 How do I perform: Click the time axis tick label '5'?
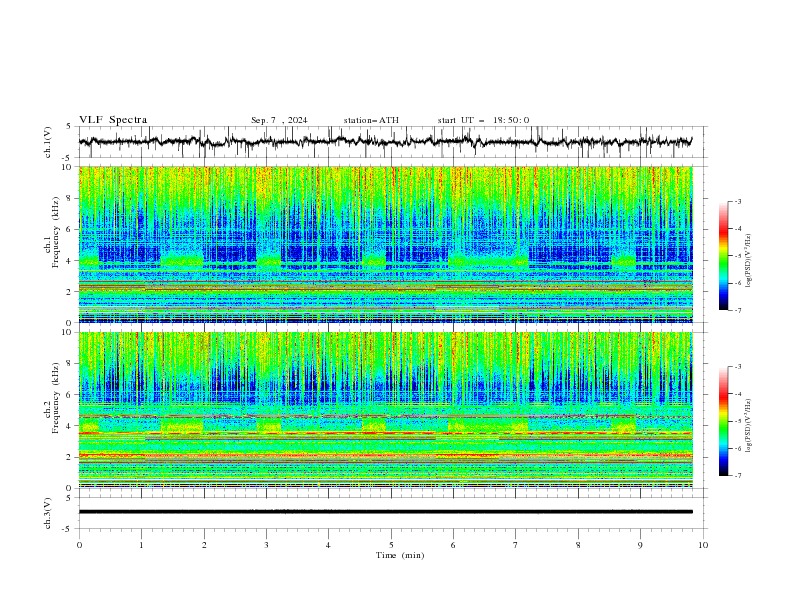[x=391, y=545]
